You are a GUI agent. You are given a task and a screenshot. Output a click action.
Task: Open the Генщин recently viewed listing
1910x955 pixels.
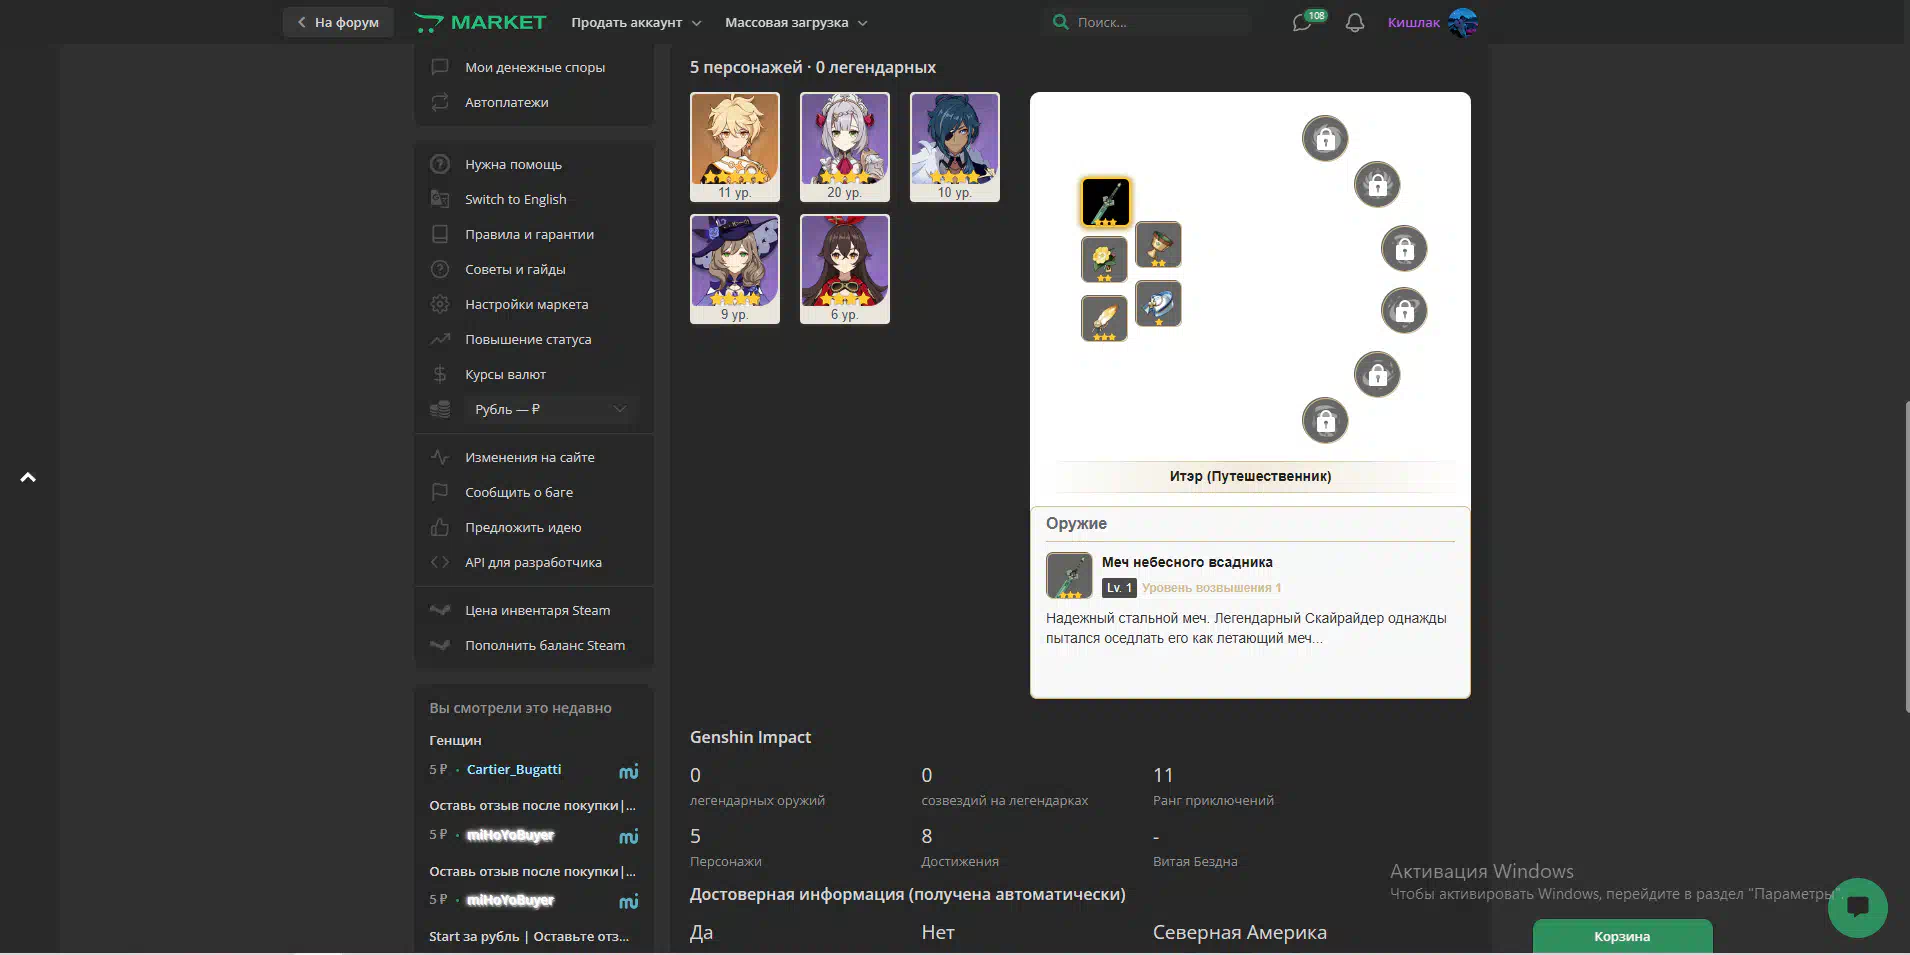455,740
